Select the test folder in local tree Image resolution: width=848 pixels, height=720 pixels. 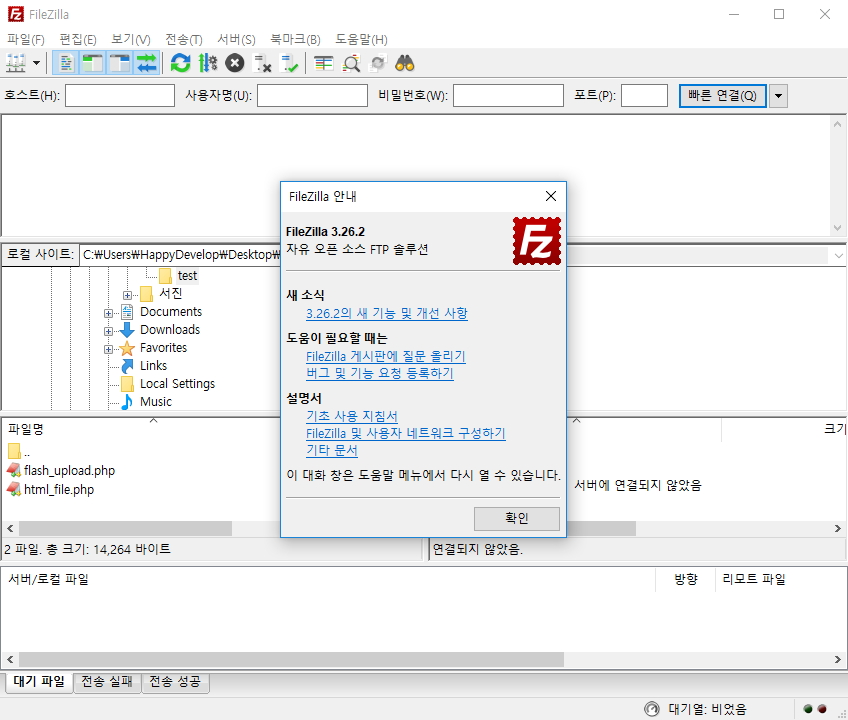187,276
